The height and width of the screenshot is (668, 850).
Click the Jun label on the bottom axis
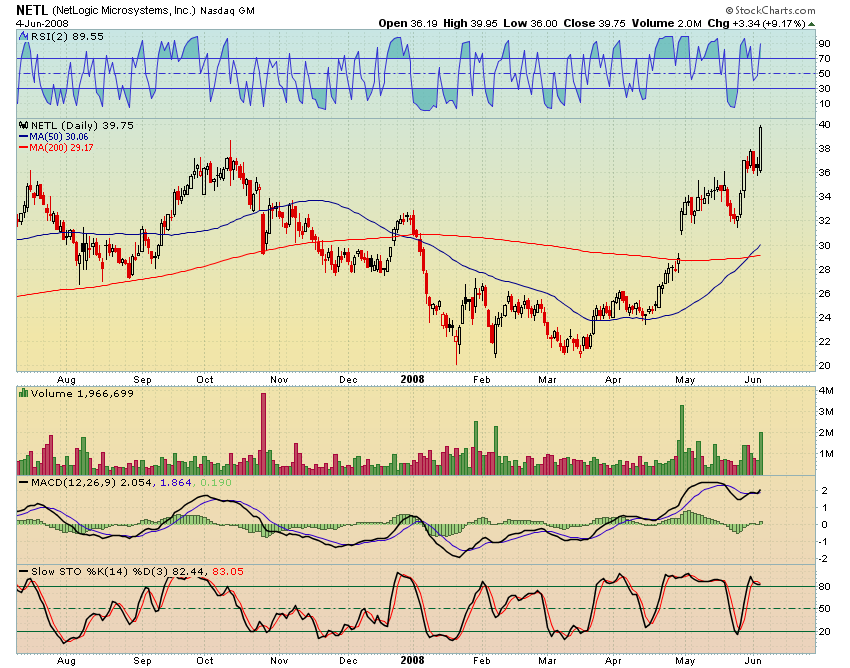[753, 660]
